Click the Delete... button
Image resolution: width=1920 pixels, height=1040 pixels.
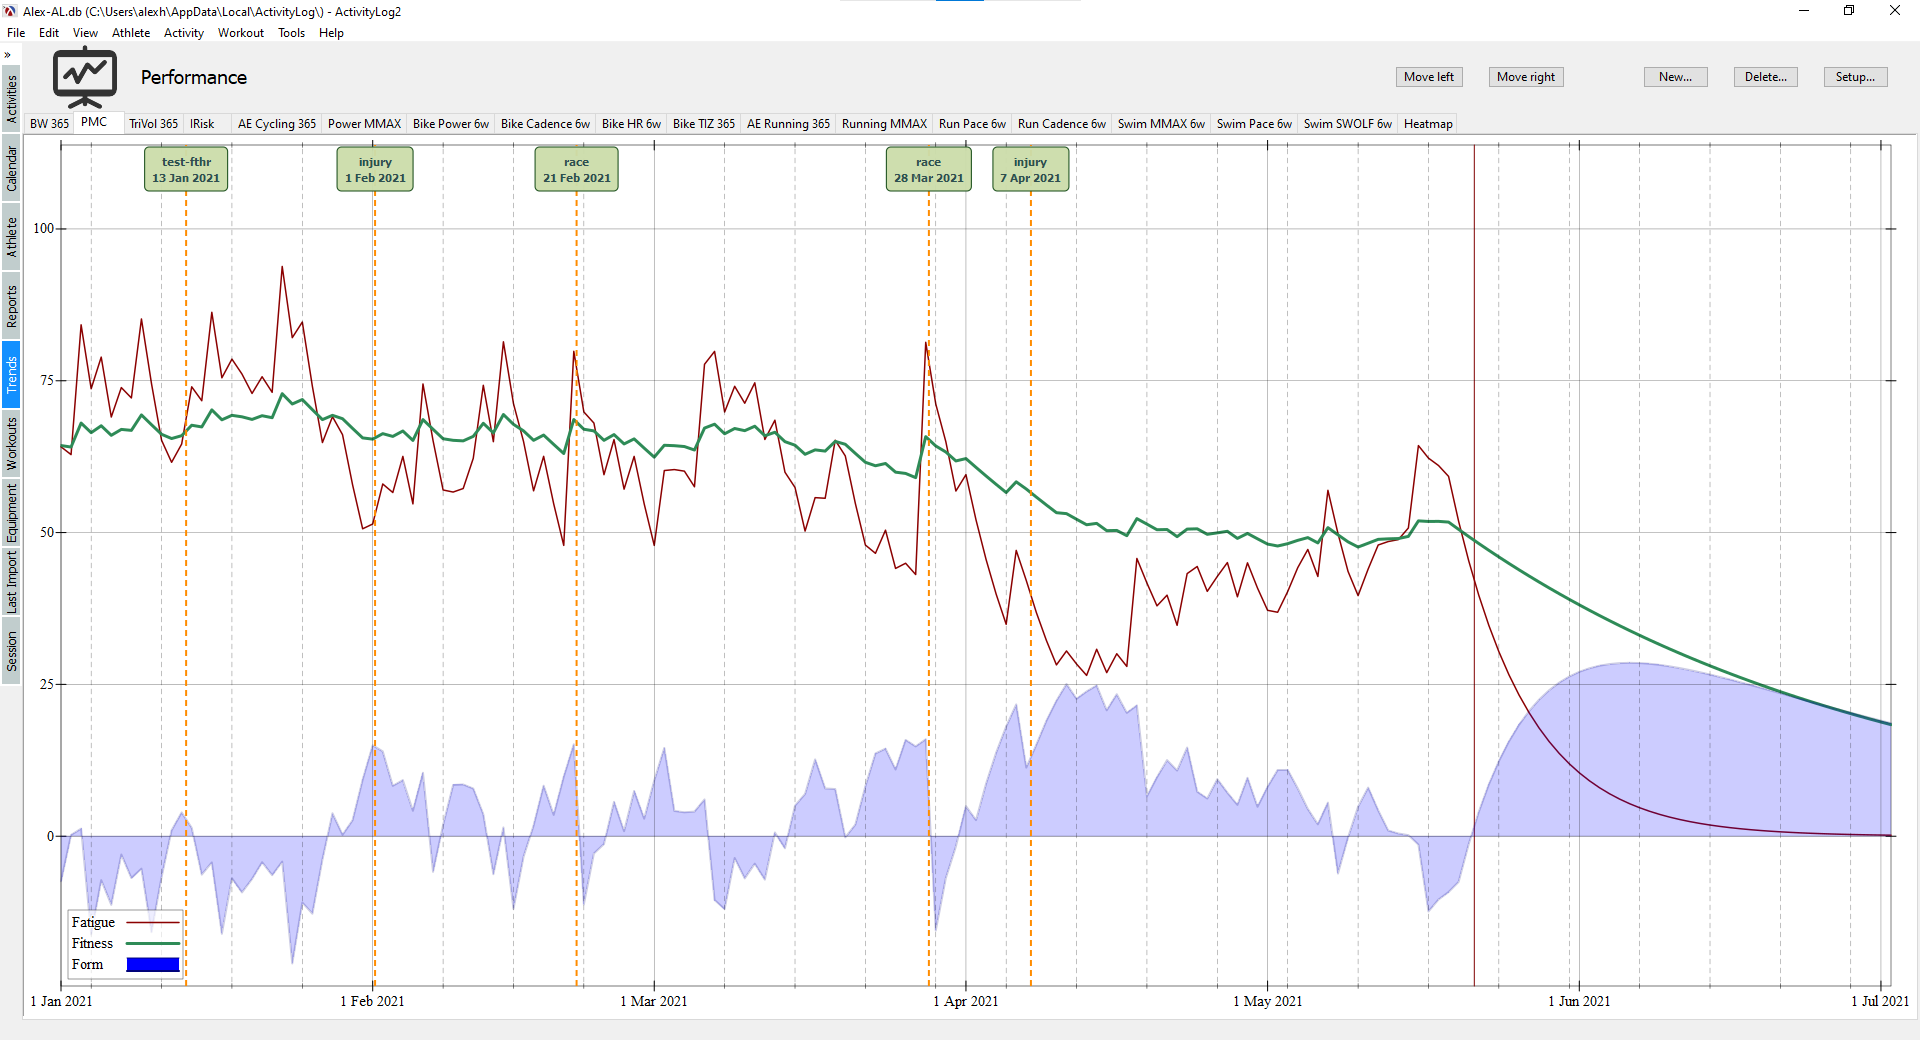(x=1766, y=77)
